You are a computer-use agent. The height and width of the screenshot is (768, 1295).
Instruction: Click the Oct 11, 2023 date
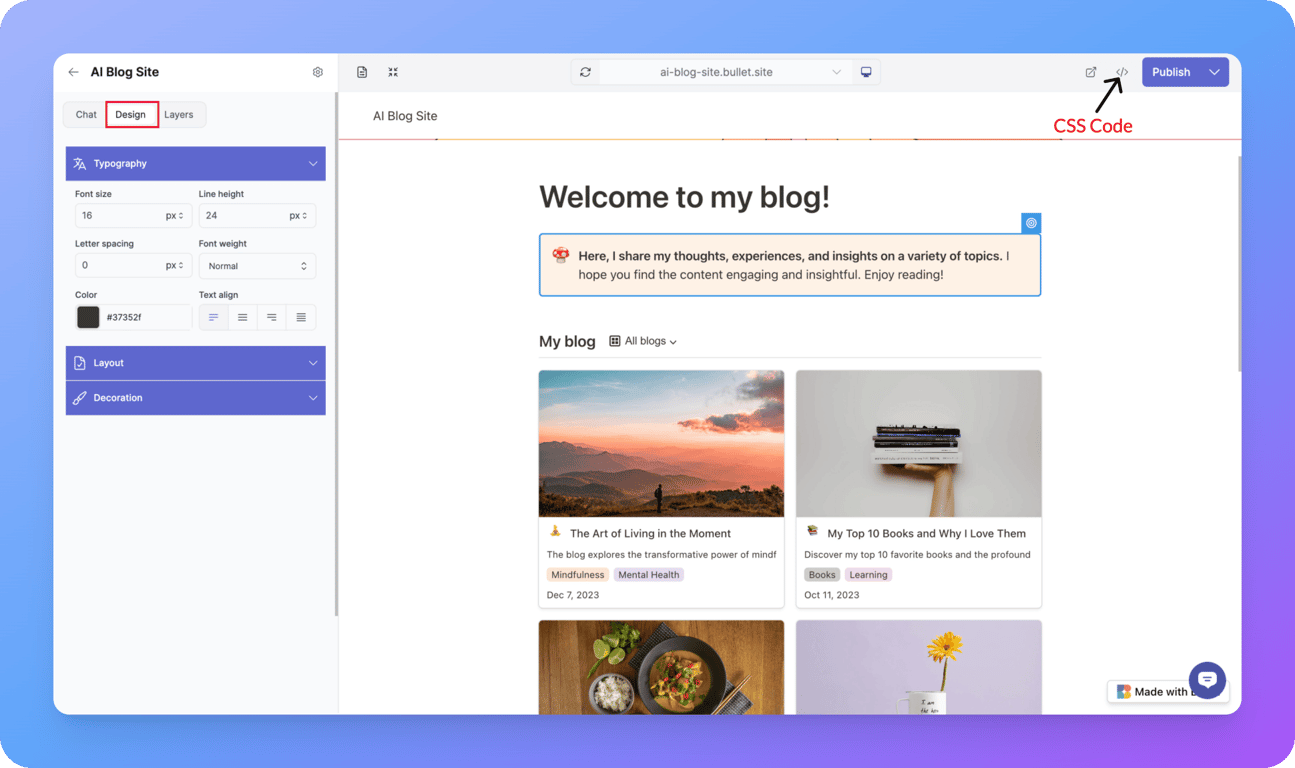click(832, 595)
